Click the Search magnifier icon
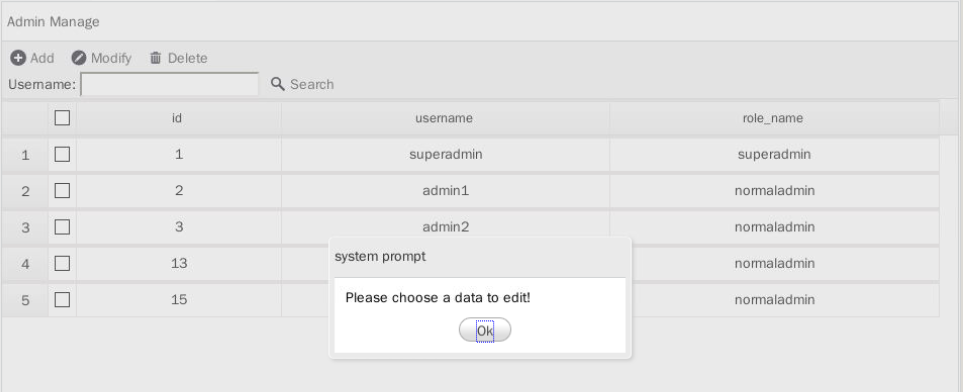The height and width of the screenshot is (392, 963). pyautogui.click(x=278, y=84)
